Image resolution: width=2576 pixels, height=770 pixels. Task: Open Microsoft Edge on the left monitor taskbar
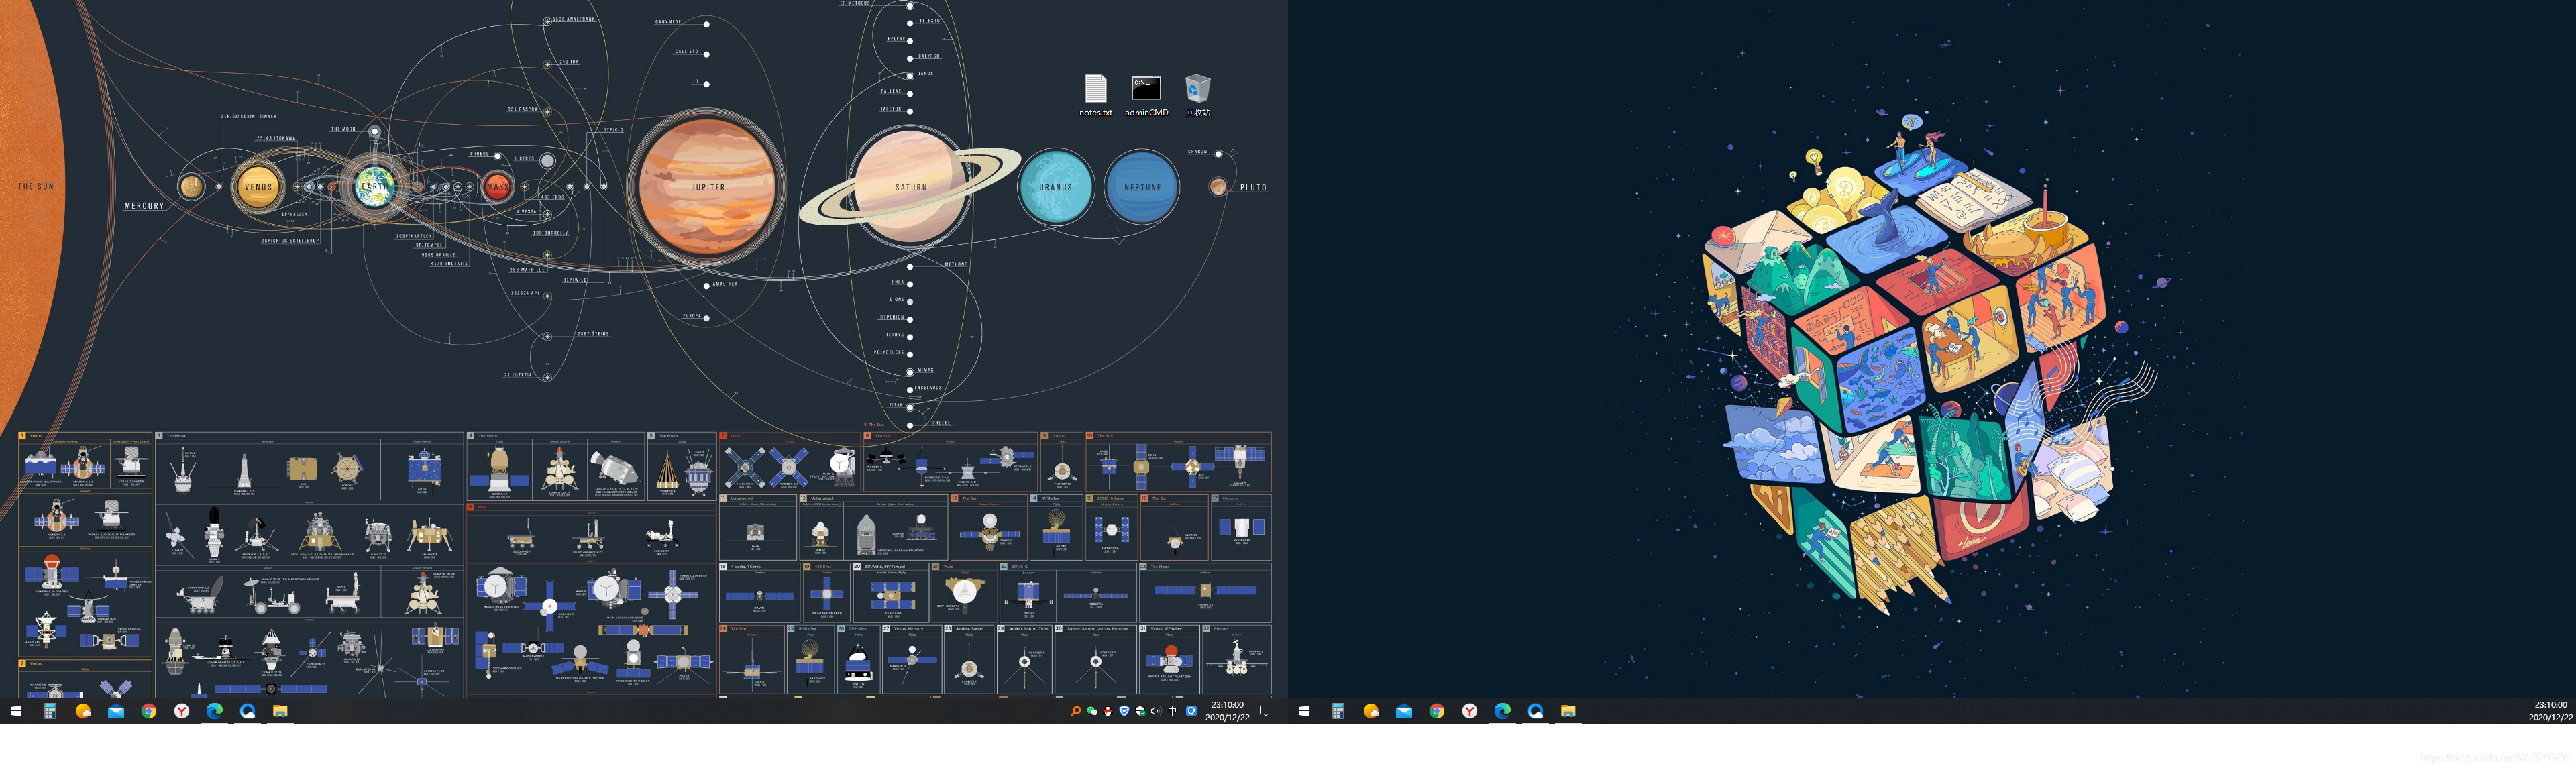coord(214,711)
